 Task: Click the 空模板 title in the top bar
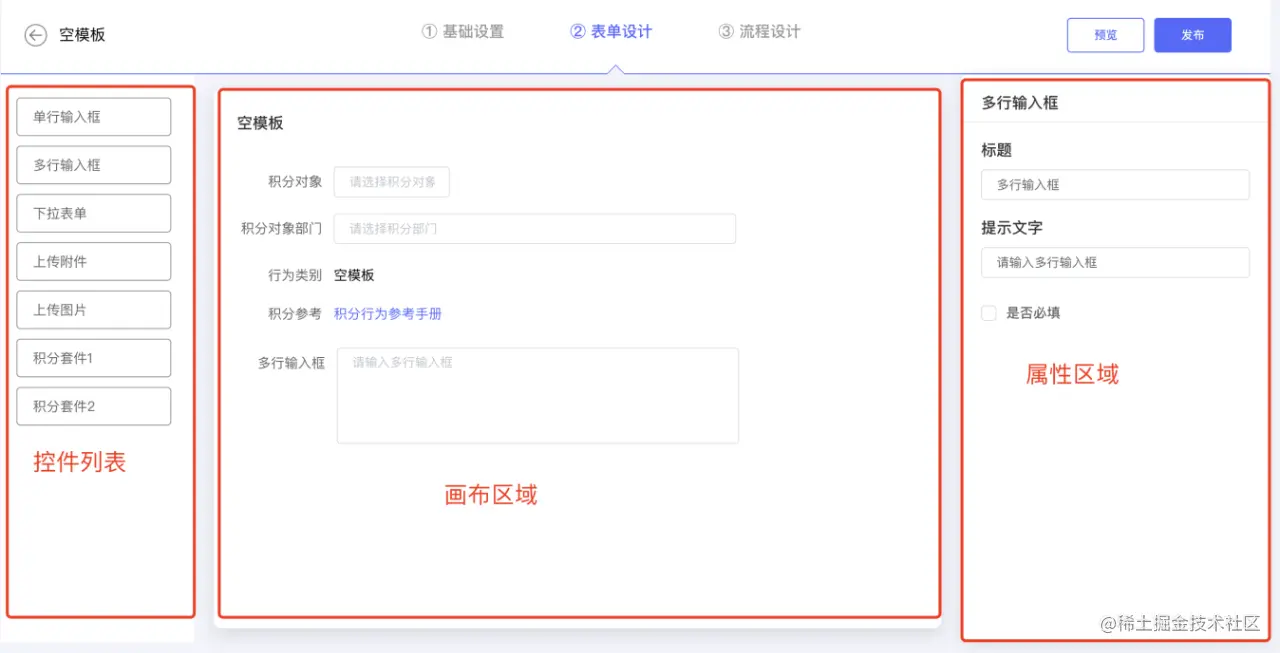tap(82, 35)
